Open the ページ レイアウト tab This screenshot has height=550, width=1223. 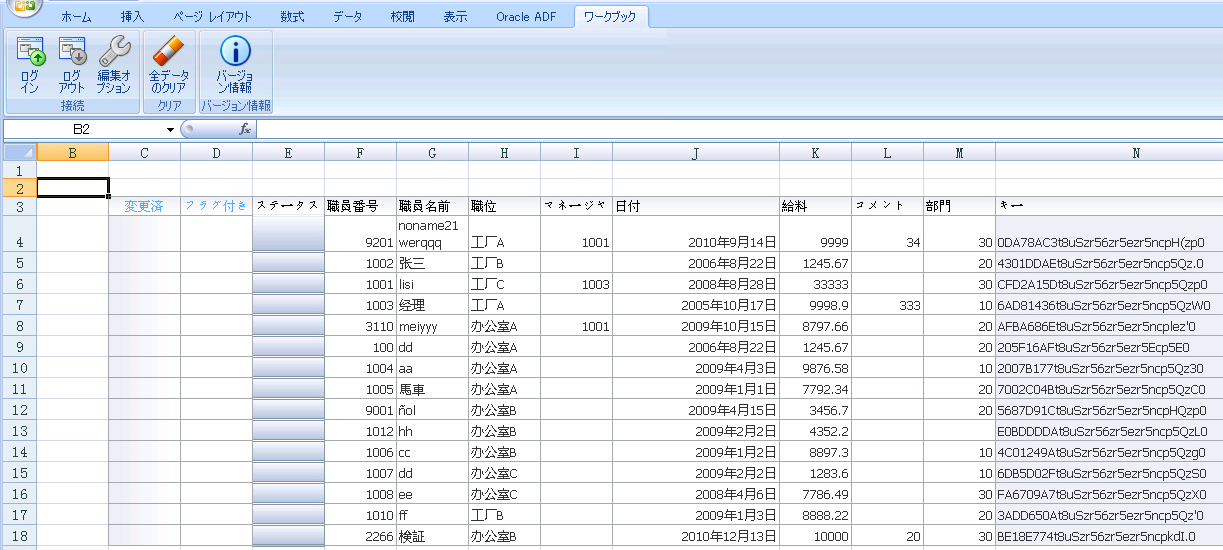212,17
